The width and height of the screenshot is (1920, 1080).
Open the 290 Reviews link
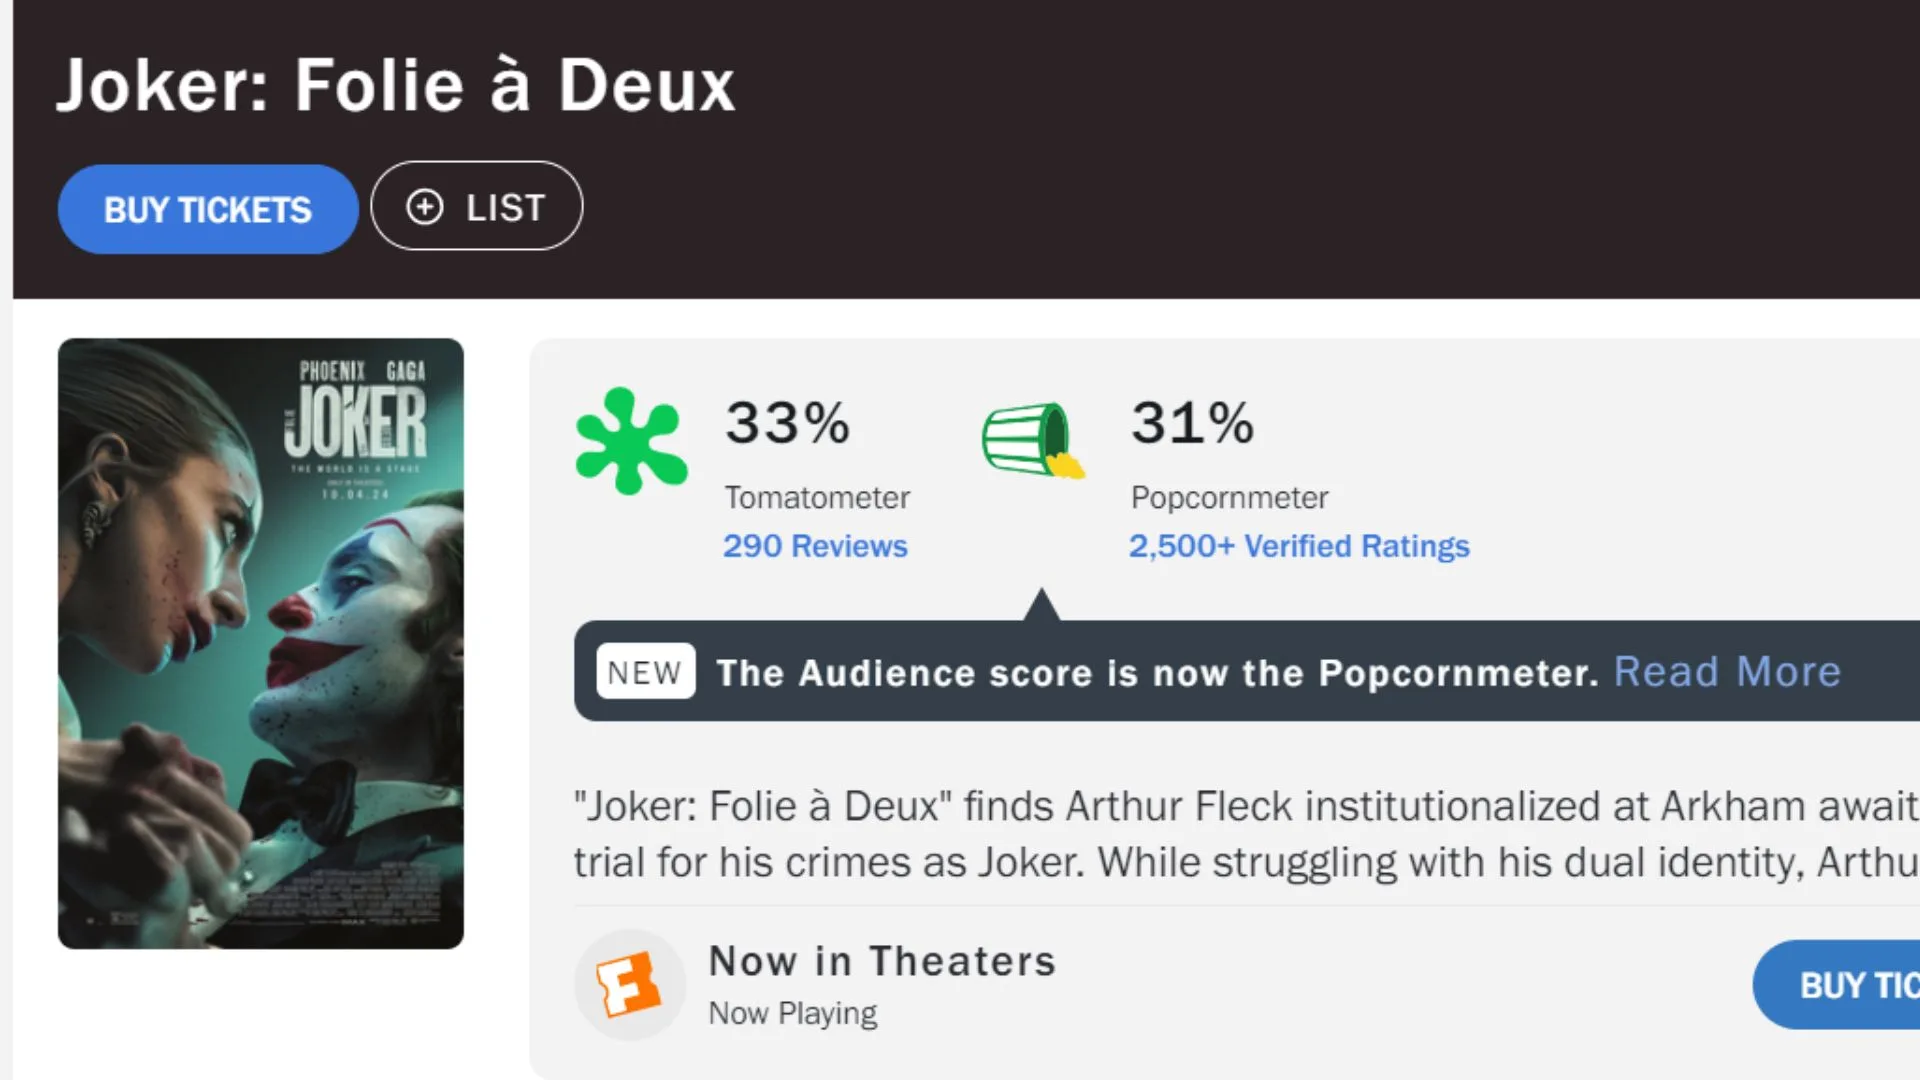815,546
